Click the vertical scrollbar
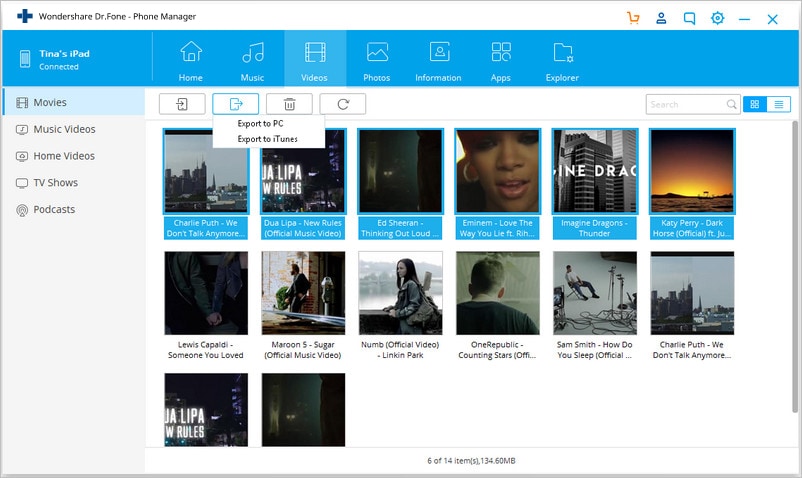This screenshot has width=802, height=478. click(794, 266)
